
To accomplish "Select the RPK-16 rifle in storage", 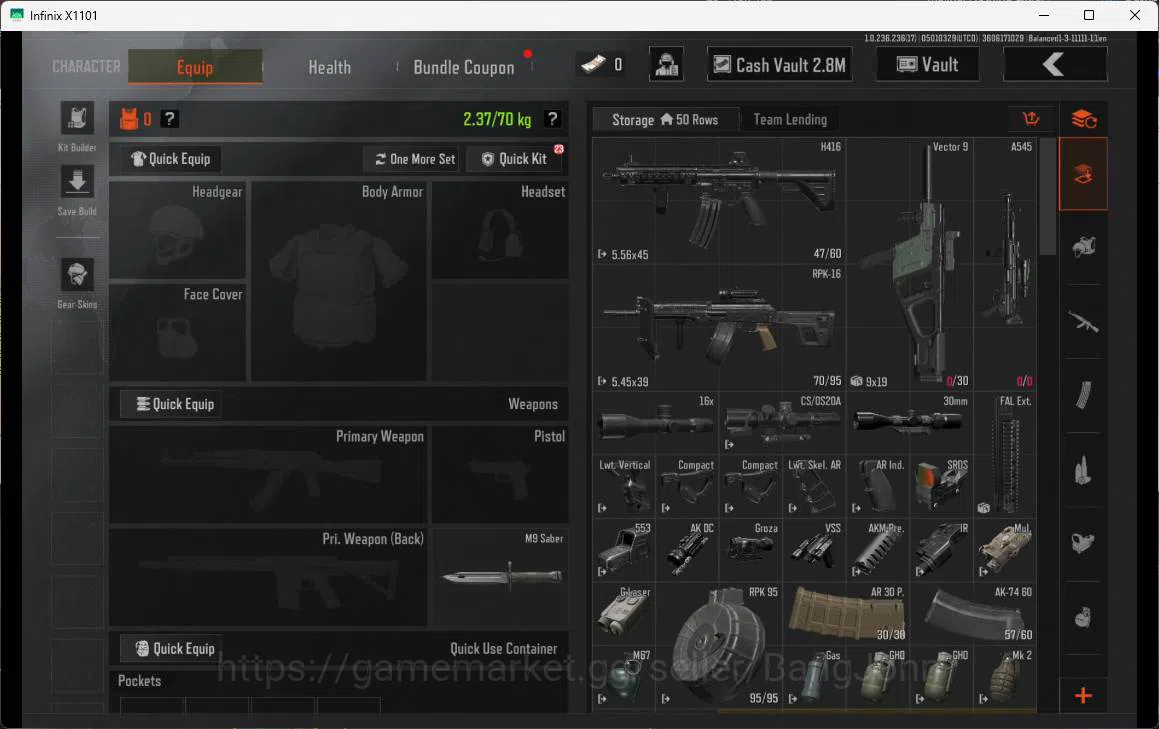I will pos(720,328).
